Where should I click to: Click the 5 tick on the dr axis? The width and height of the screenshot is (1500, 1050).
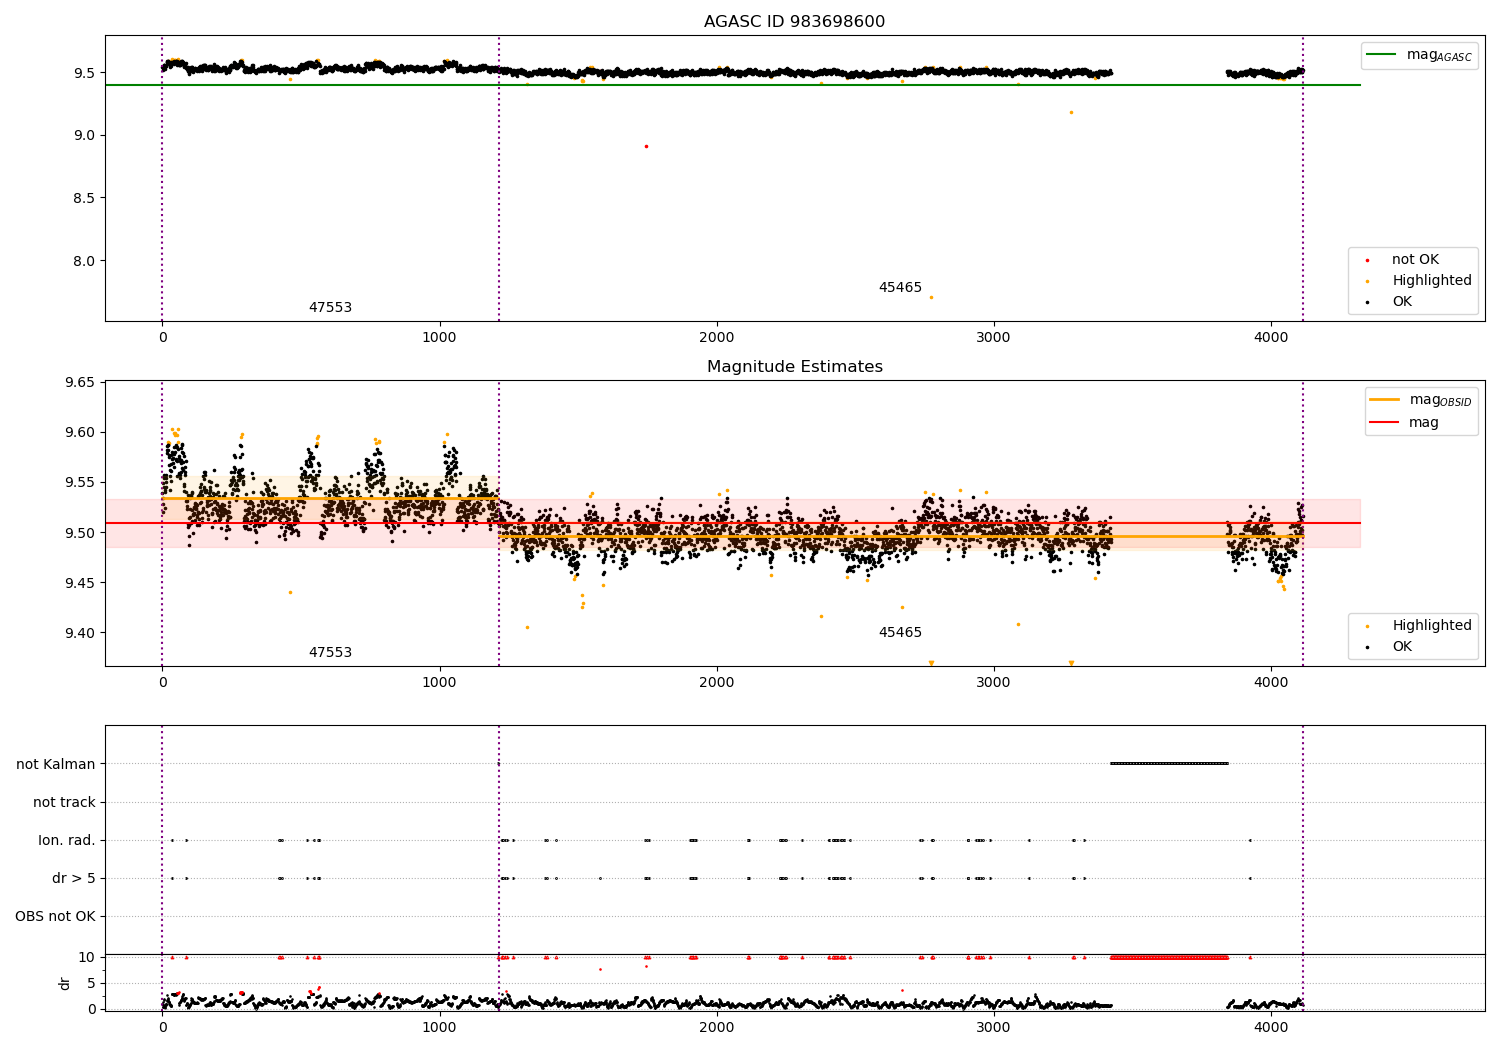coord(92,984)
